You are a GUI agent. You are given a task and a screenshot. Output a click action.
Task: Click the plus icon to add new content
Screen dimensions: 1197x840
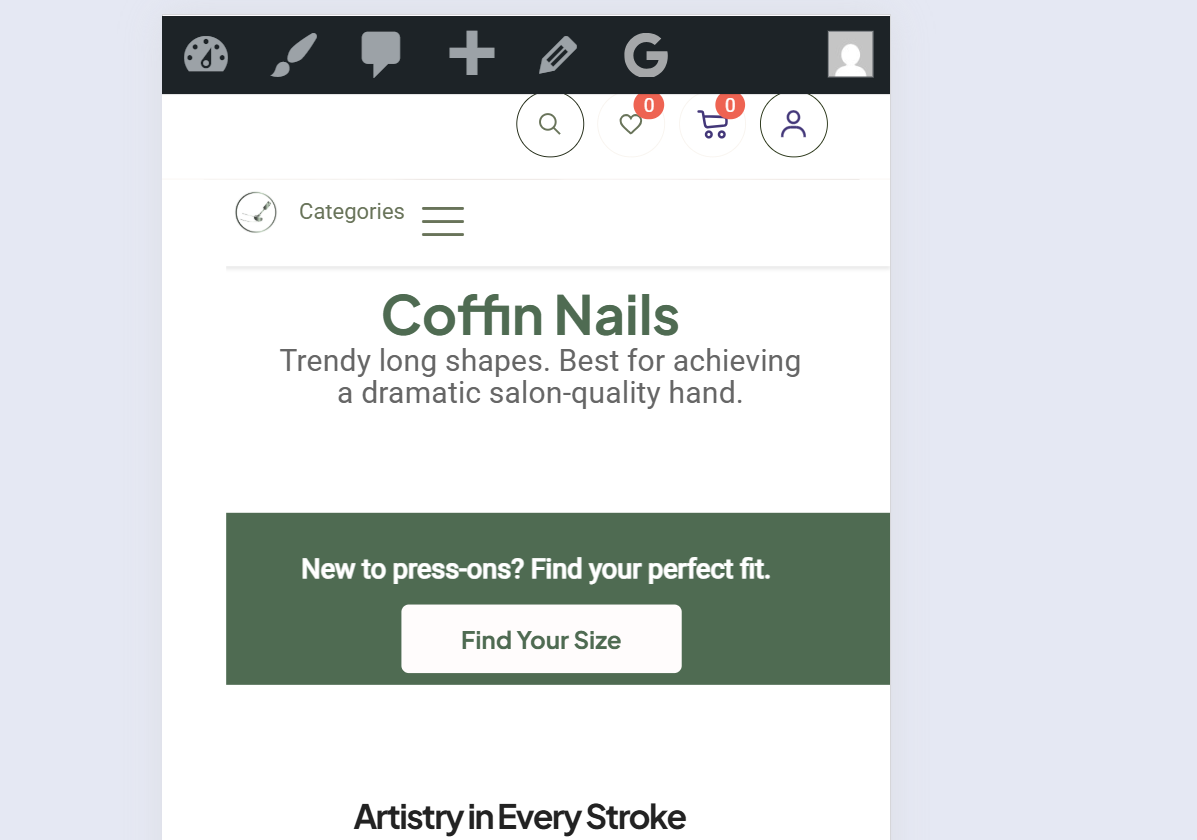471,55
